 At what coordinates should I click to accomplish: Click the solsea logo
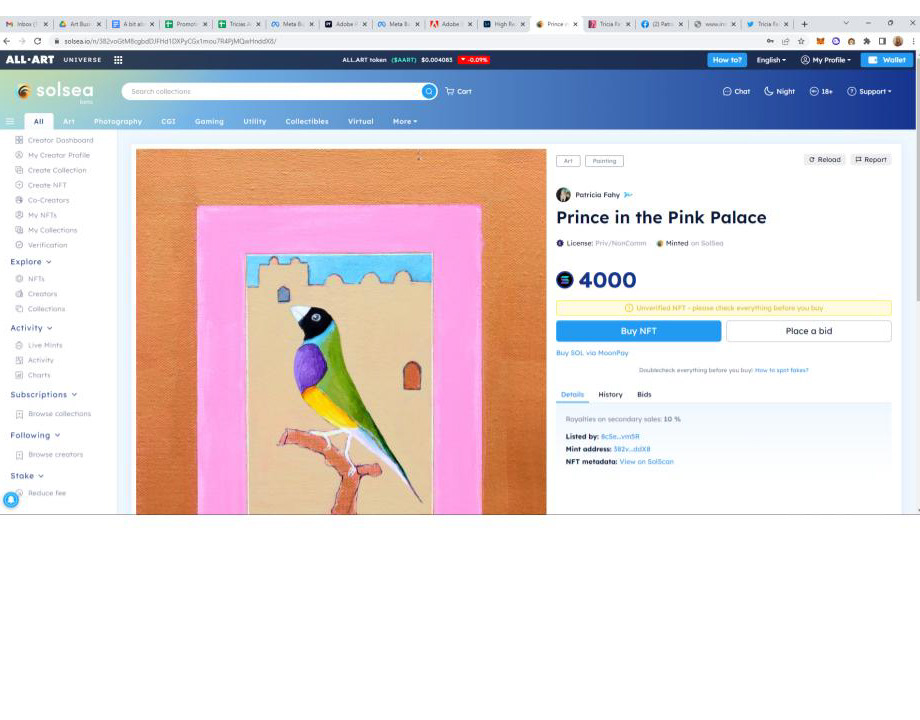pyautogui.click(x=55, y=92)
